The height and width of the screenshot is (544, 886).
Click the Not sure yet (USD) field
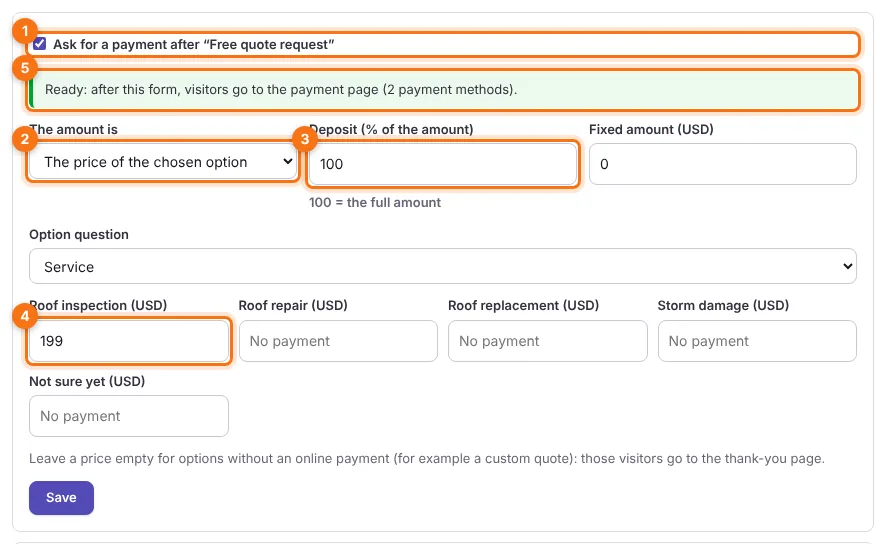[129, 416]
